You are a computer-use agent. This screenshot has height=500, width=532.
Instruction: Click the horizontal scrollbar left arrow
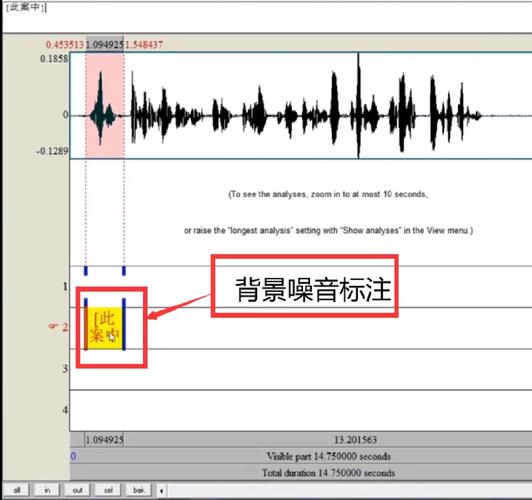[162, 491]
